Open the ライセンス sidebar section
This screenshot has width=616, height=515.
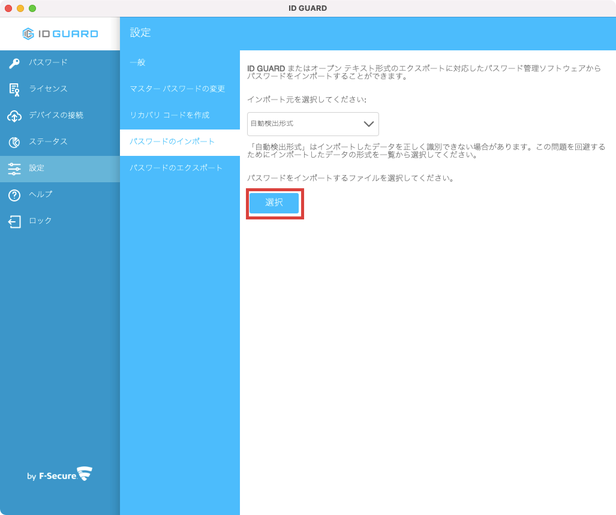point(60,89)
